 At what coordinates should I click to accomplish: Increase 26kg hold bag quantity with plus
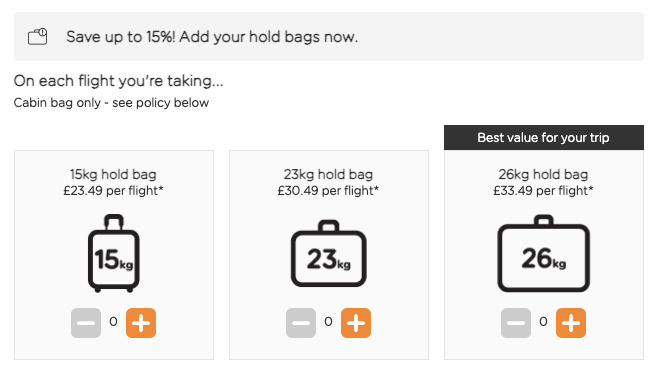point(571,323)
